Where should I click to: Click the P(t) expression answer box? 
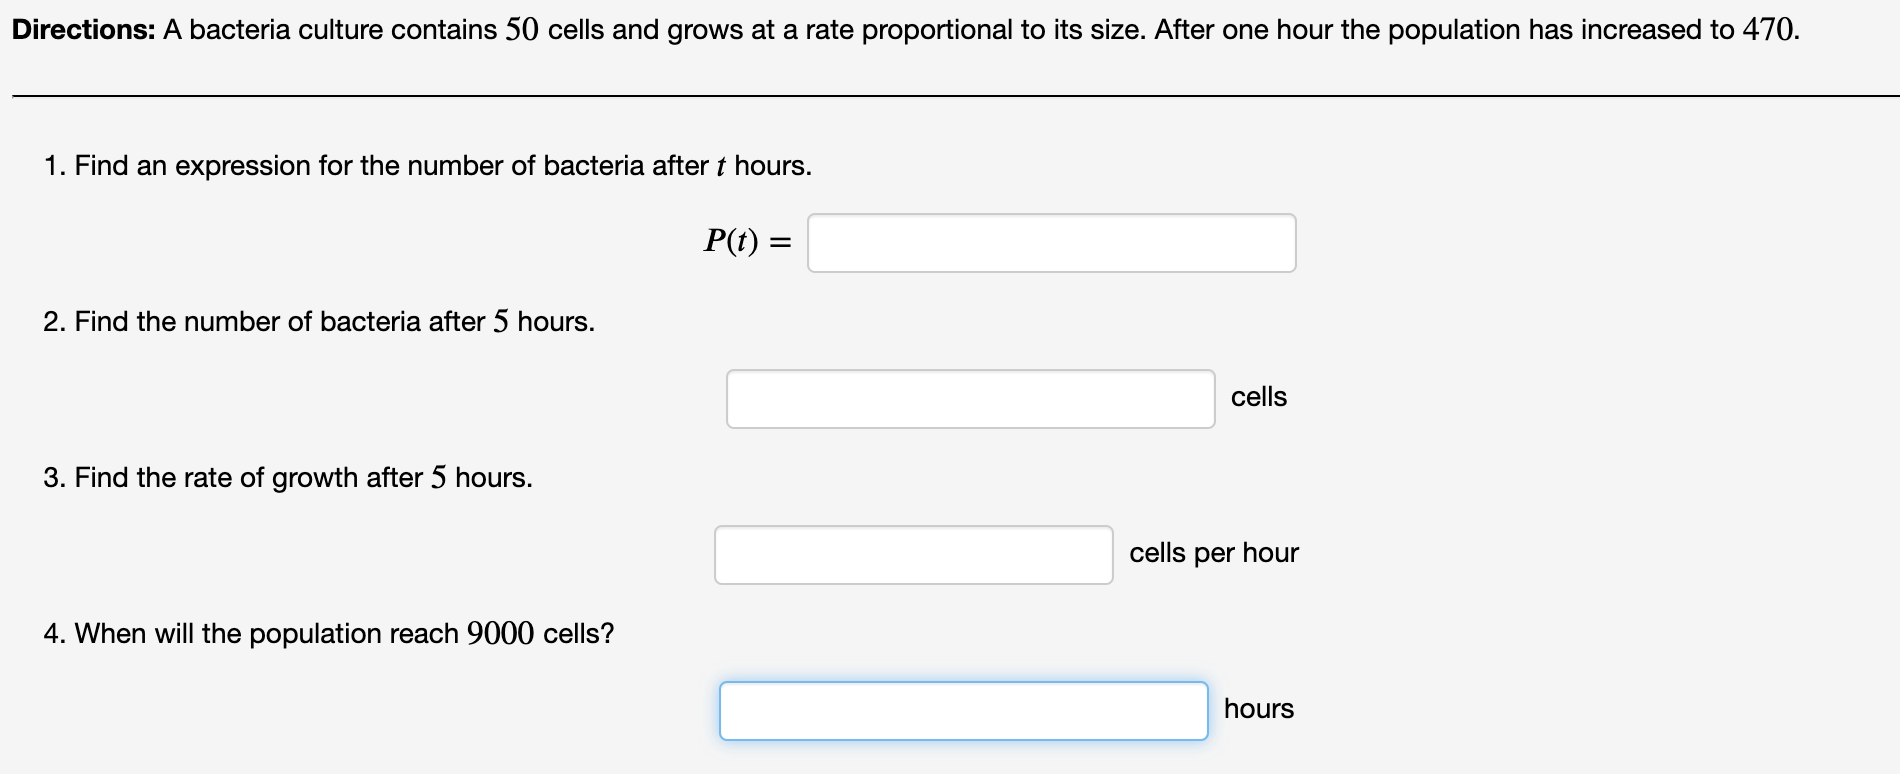pos(1052,243)
